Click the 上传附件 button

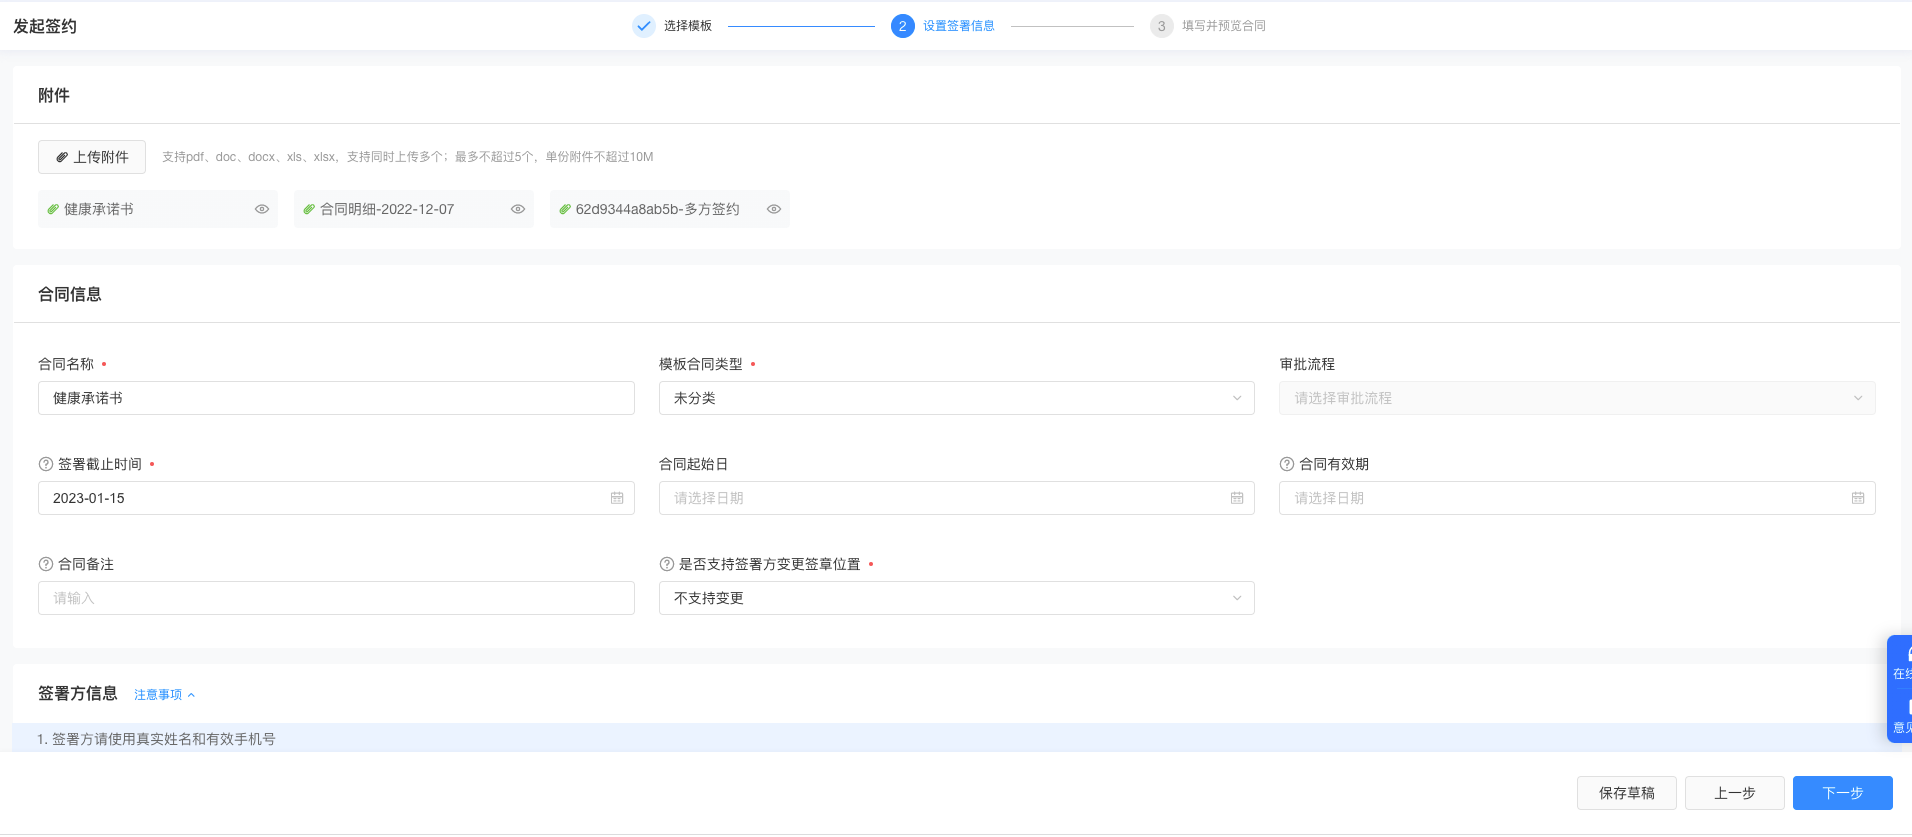[x=92, y=157]
